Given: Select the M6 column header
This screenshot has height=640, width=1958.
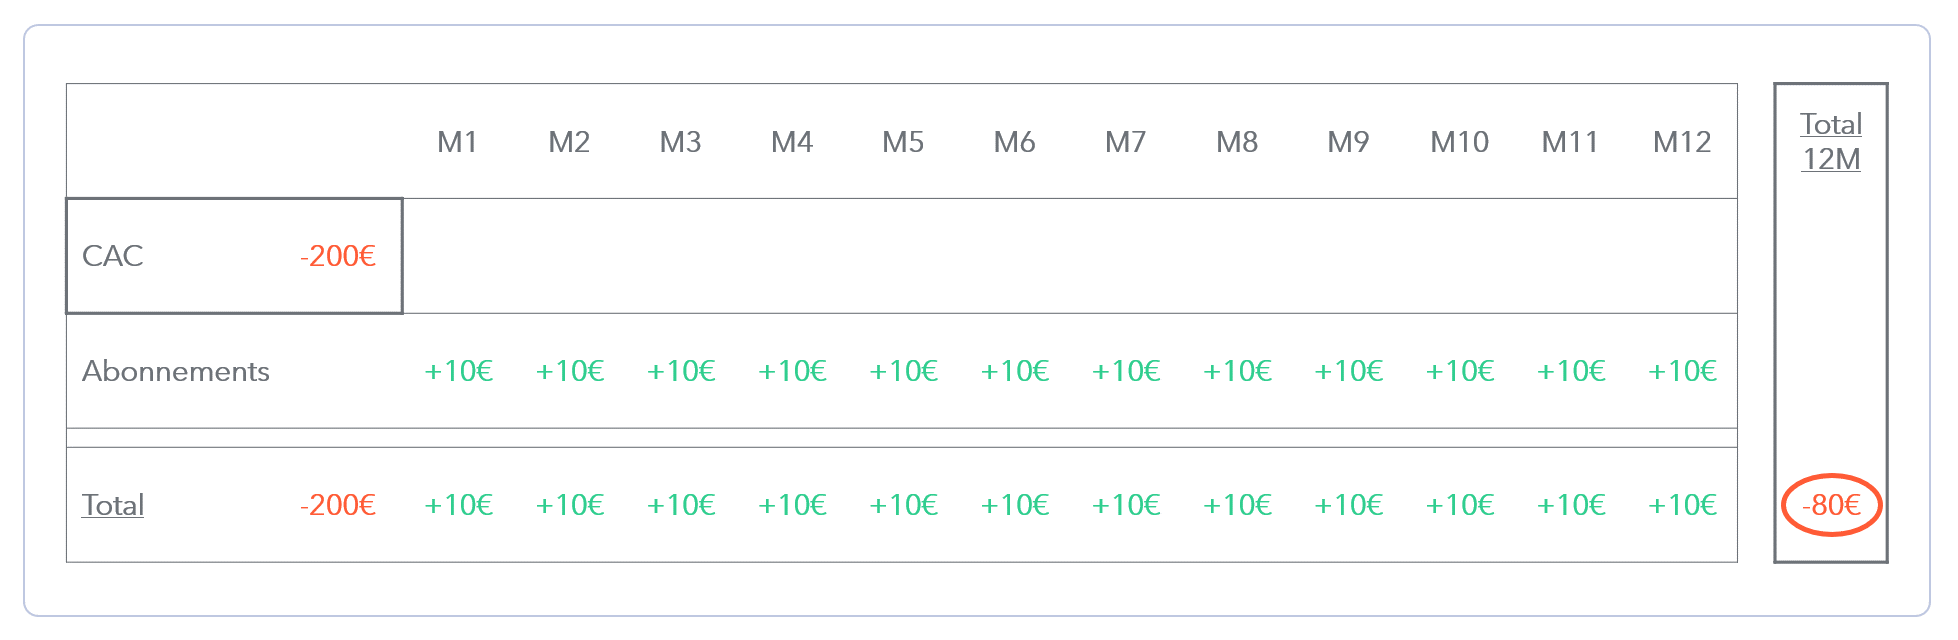Looking at the screenshot, I should click(1014, 142).
